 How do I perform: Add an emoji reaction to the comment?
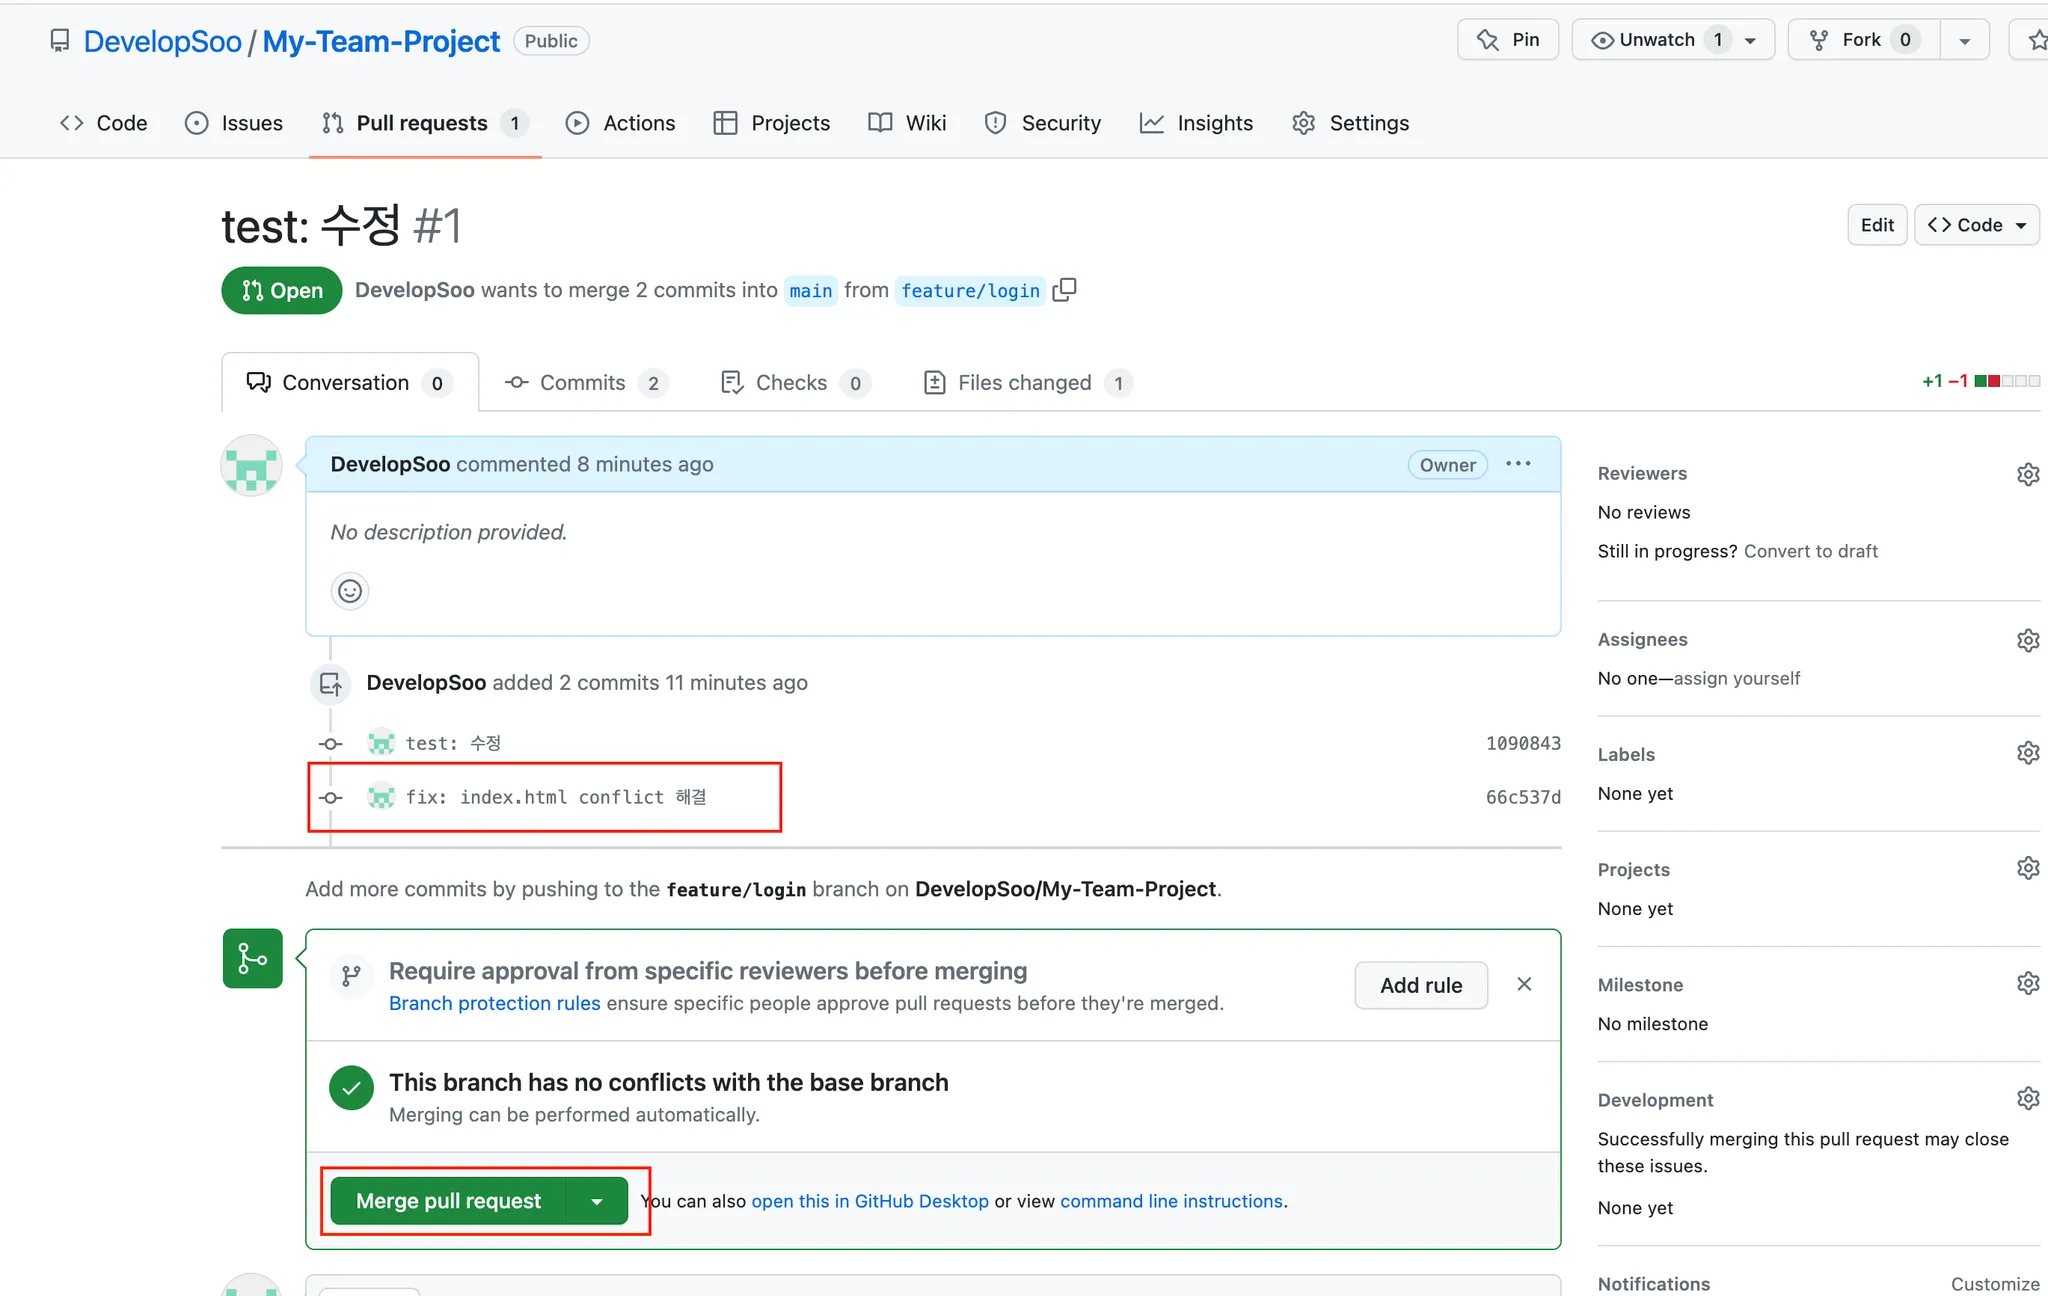[x=349, y=591]
